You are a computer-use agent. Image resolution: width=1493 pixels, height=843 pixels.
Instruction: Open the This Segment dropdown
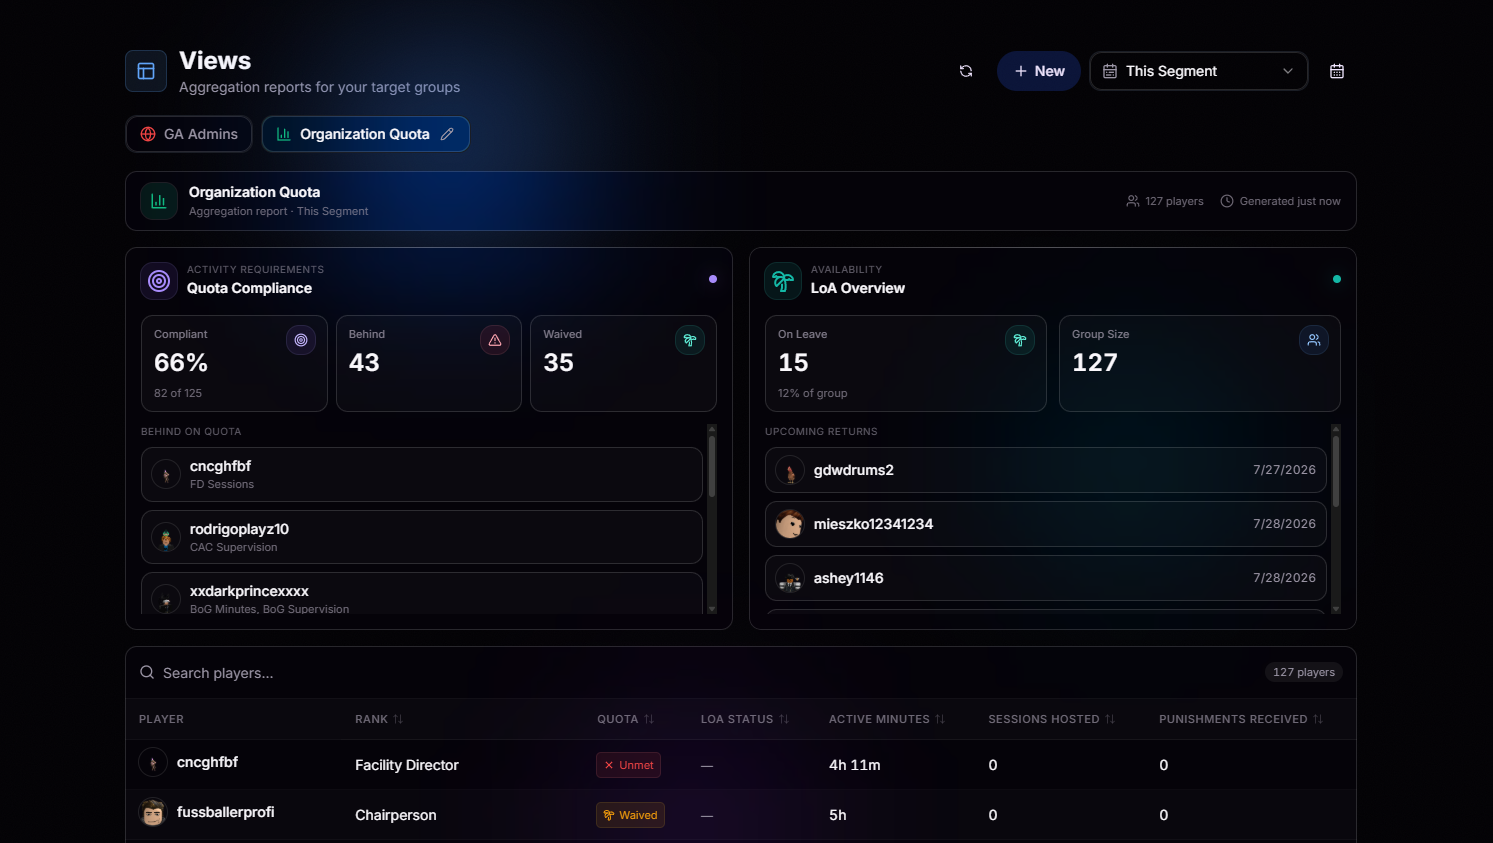click(x=1199, y=71)
